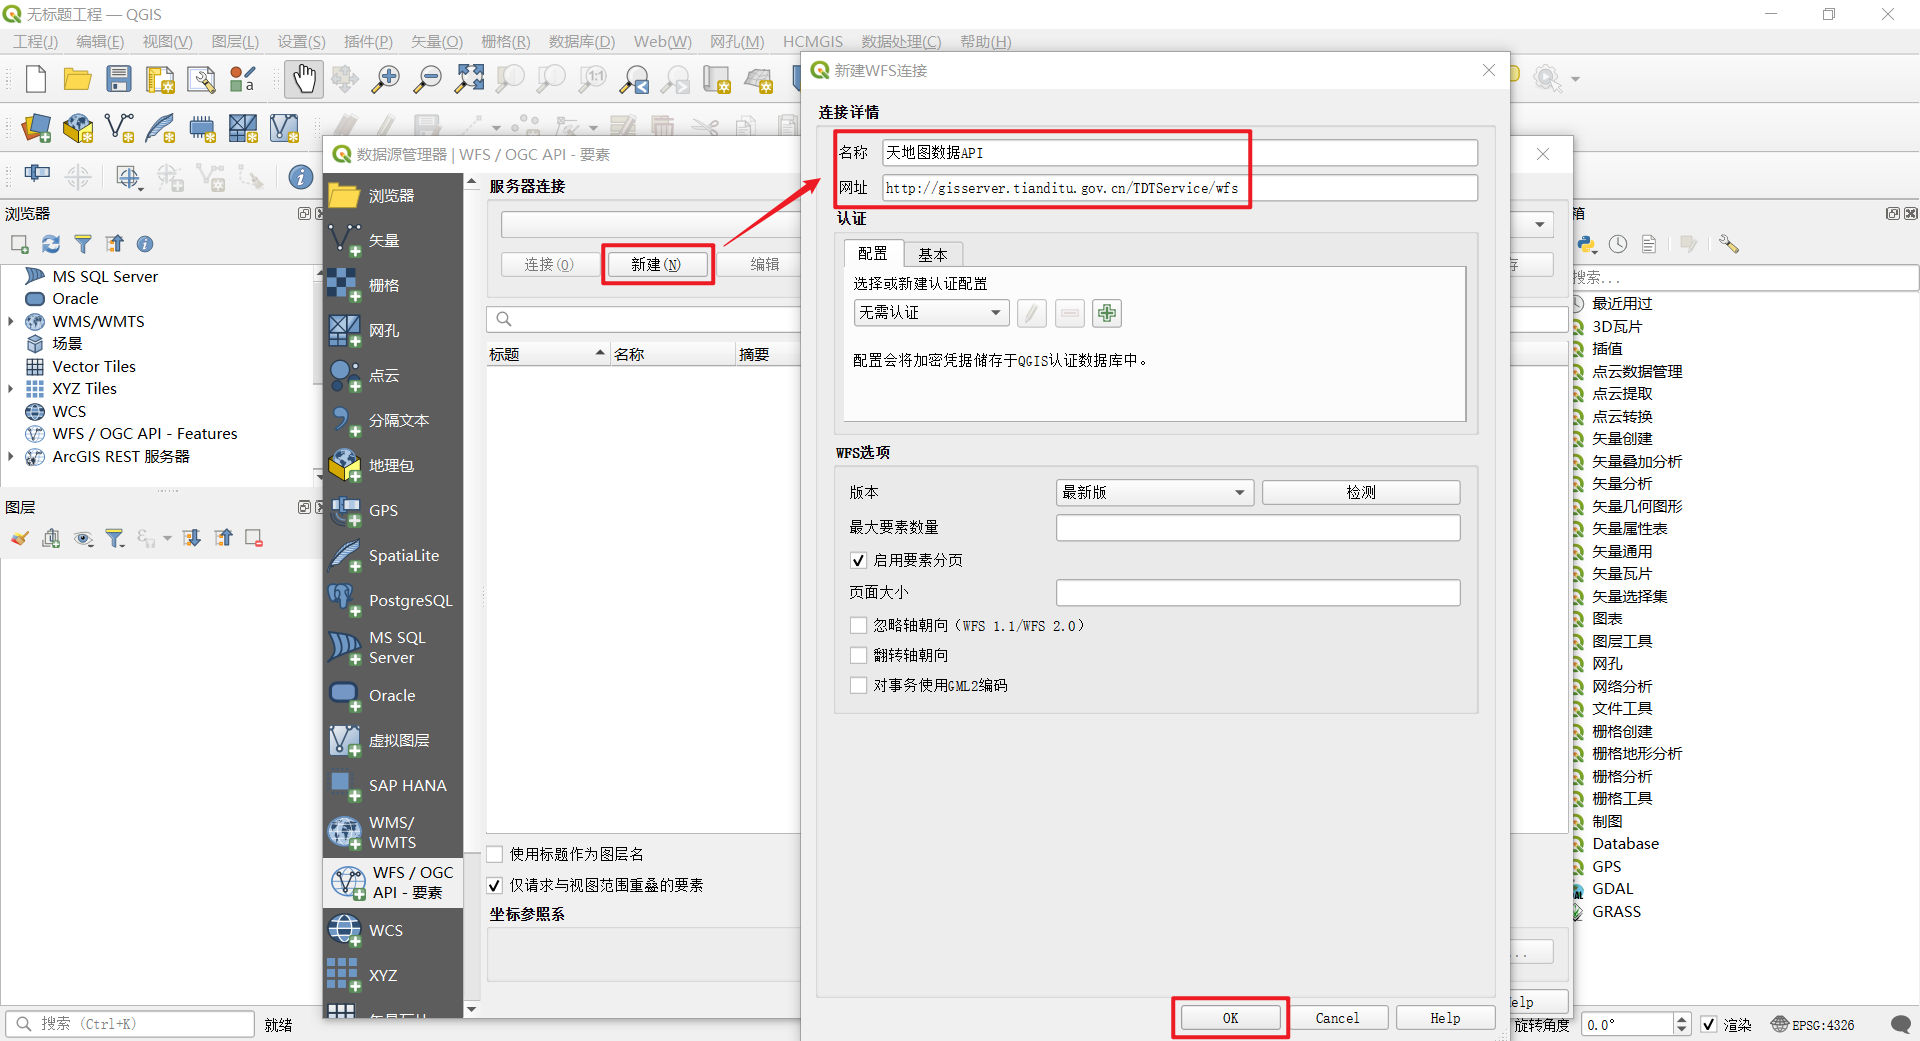
Task: Open the Project menu
Action: pos(36,42)
